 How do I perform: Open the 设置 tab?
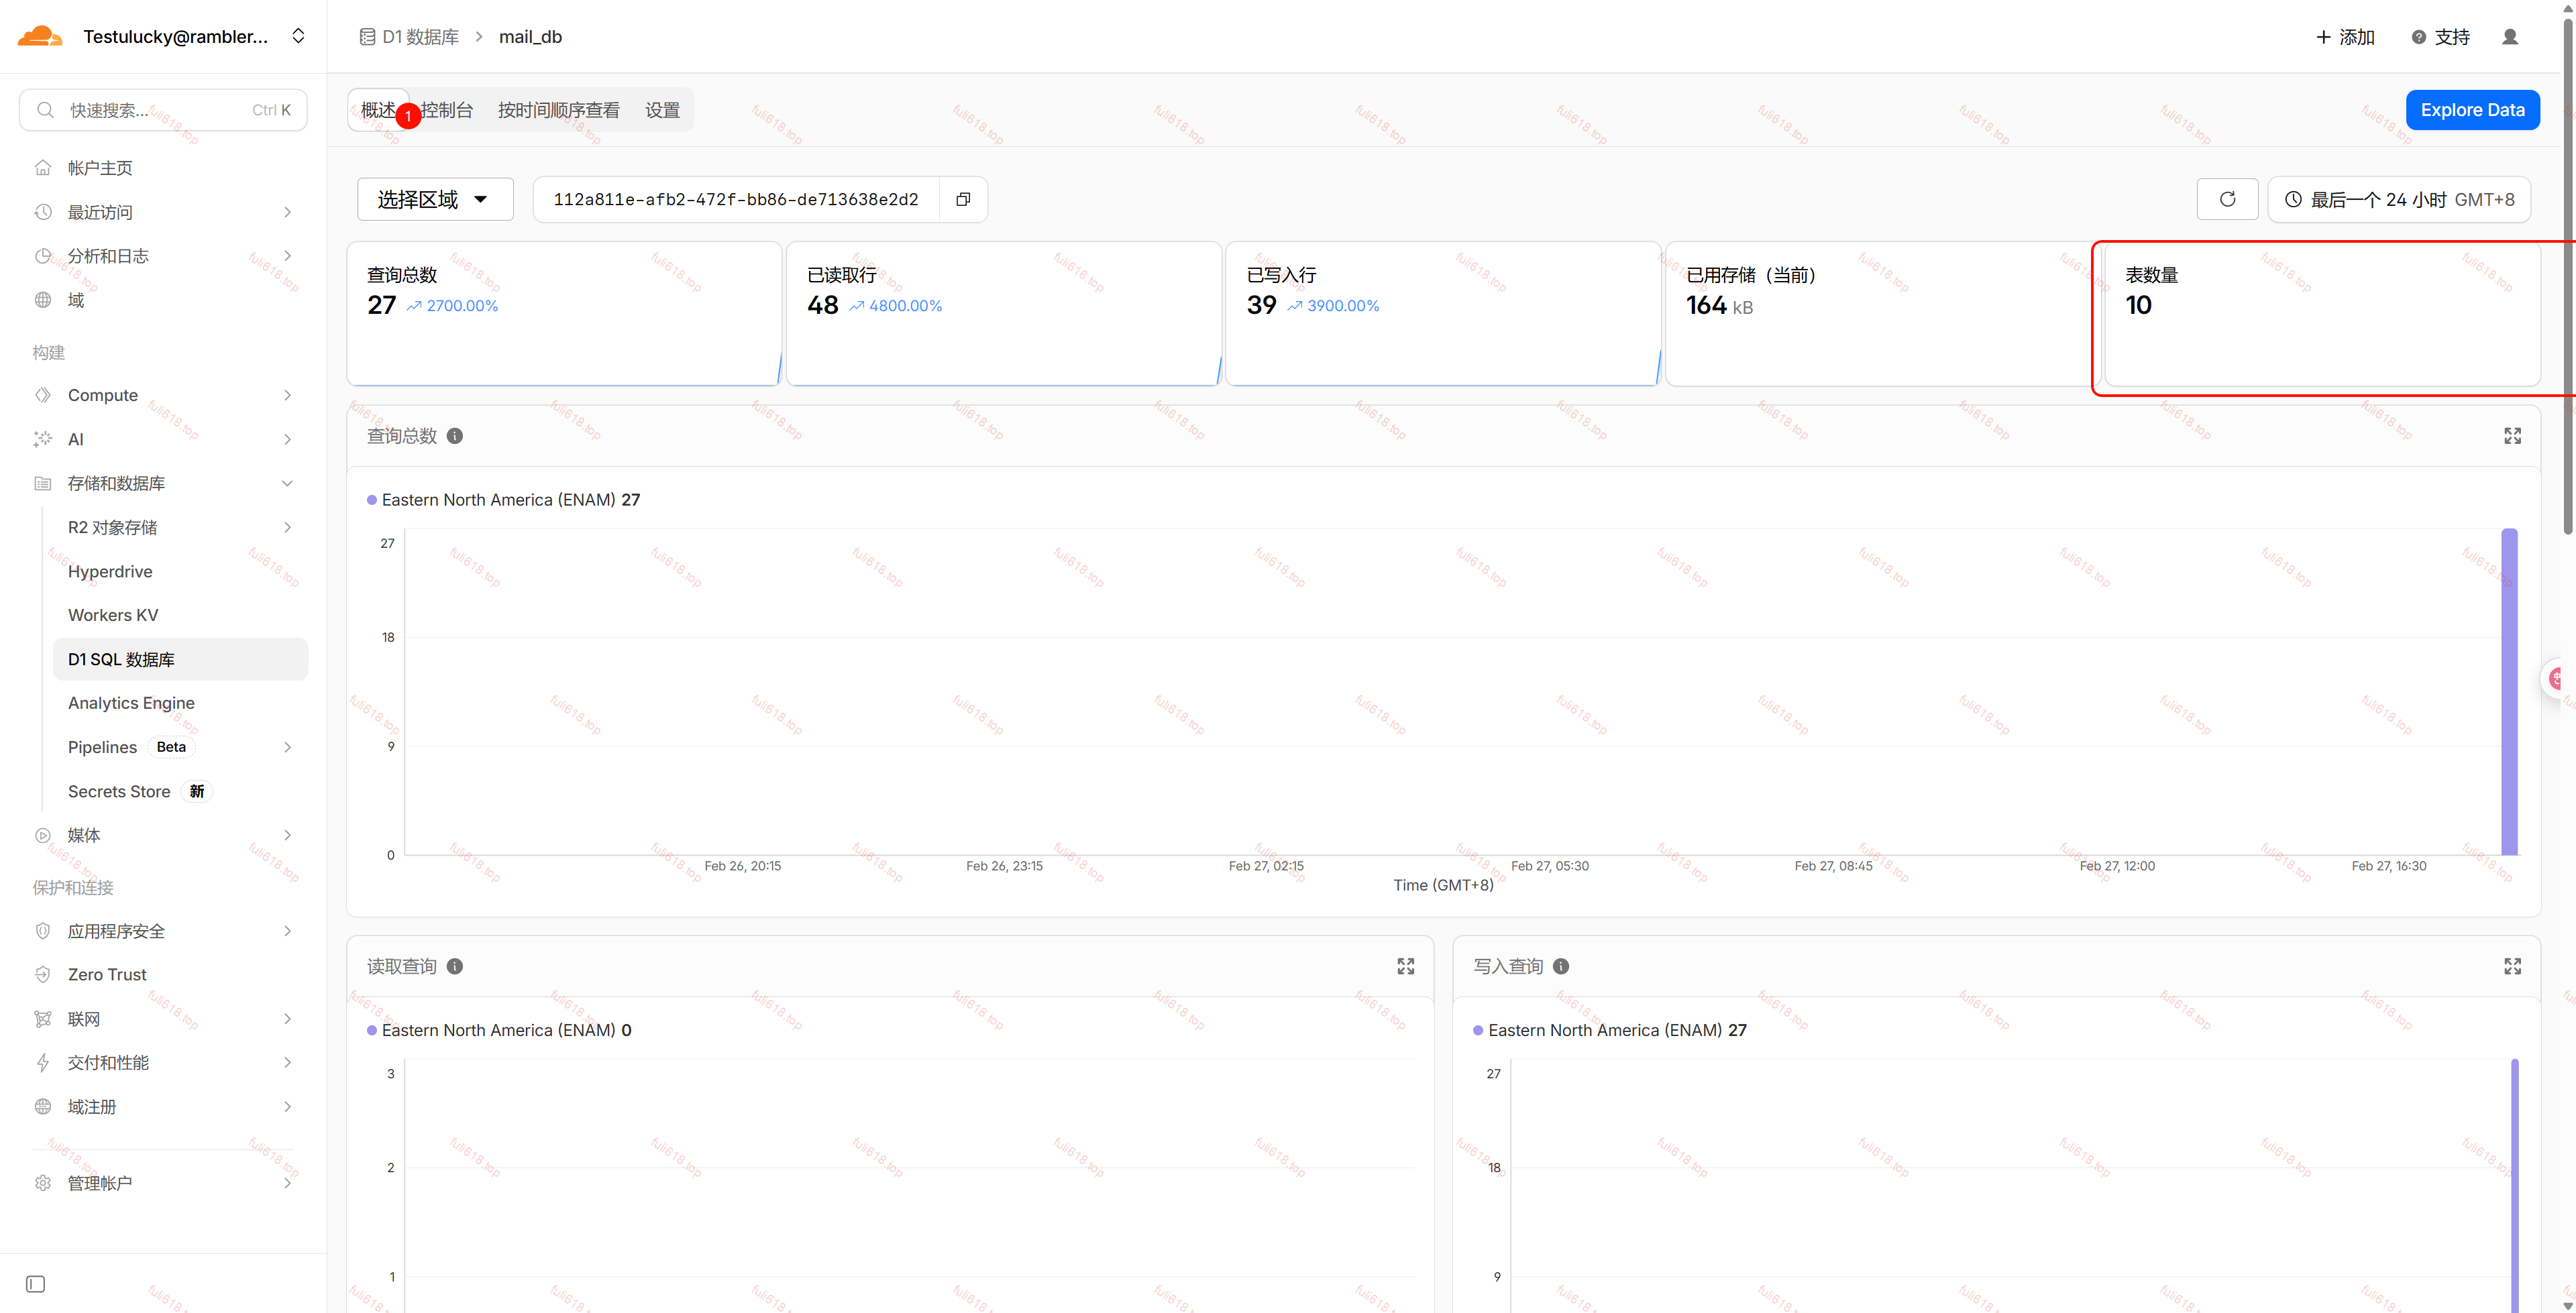tap(662, 110)
